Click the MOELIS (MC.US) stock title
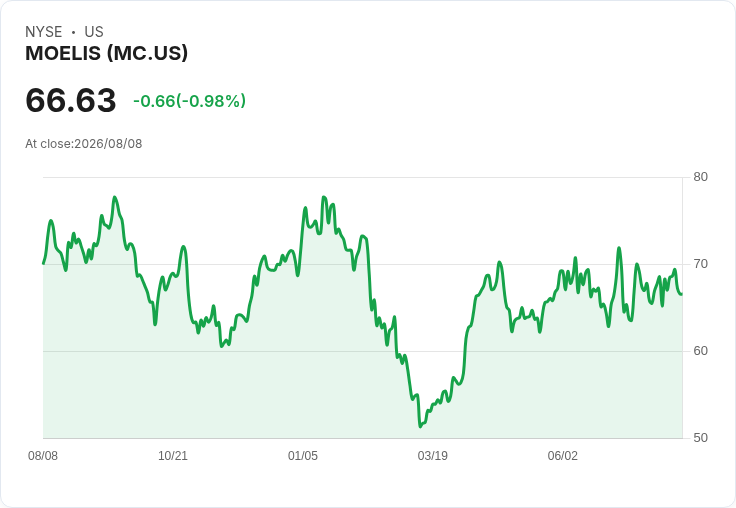Screen dimensions: 736x508 107,53
